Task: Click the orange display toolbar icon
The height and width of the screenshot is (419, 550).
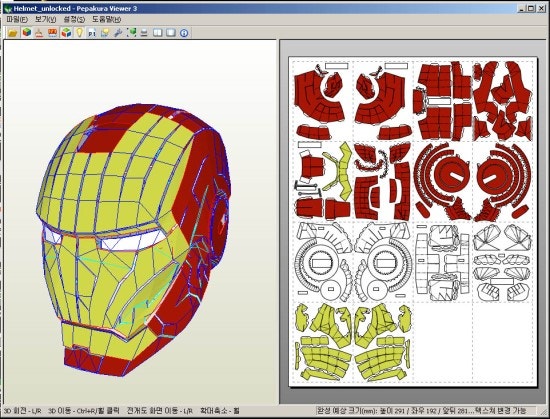Action: pyautogui.click(x=52, y=33)
